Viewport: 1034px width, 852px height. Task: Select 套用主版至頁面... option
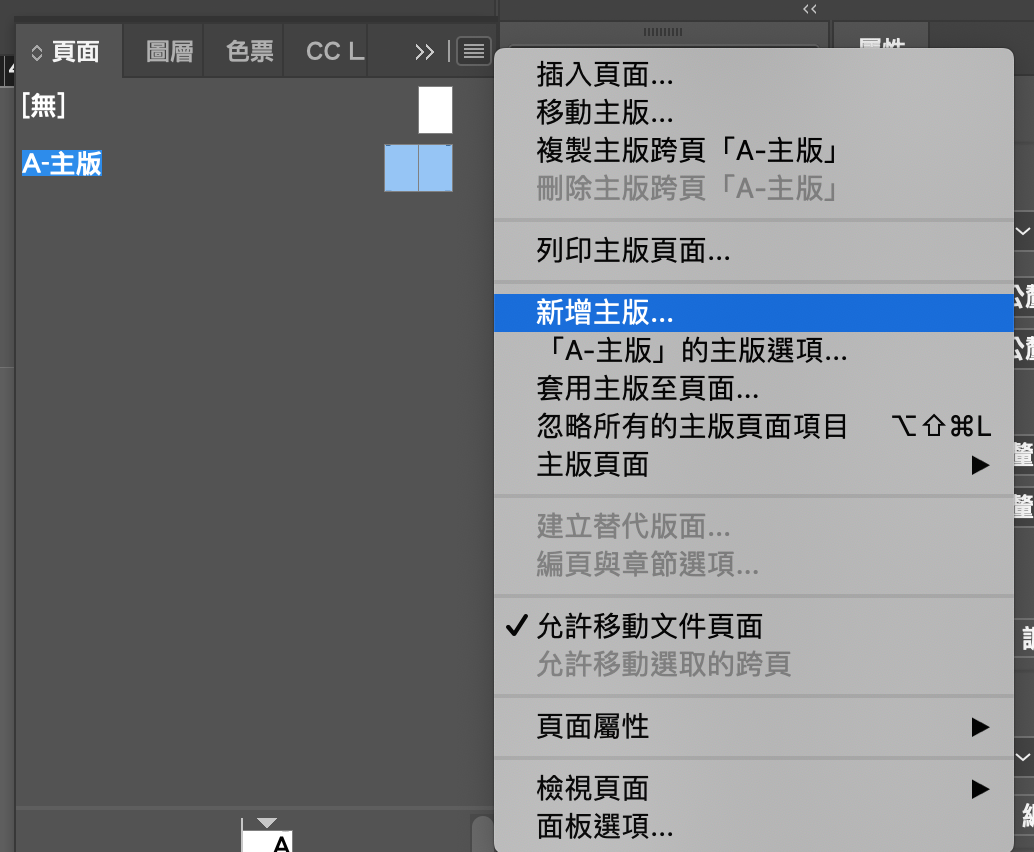click(647, 389)
